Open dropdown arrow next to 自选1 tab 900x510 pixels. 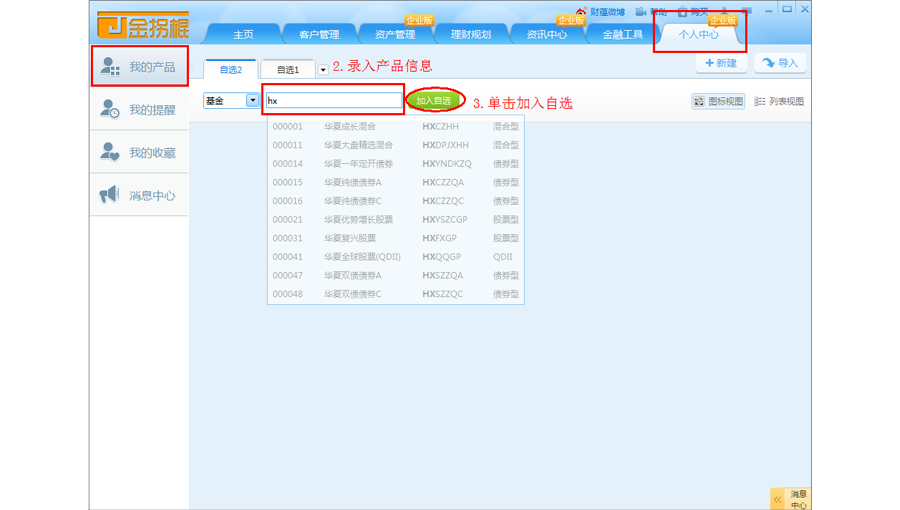pyautogui.click(x=323, y=70)
